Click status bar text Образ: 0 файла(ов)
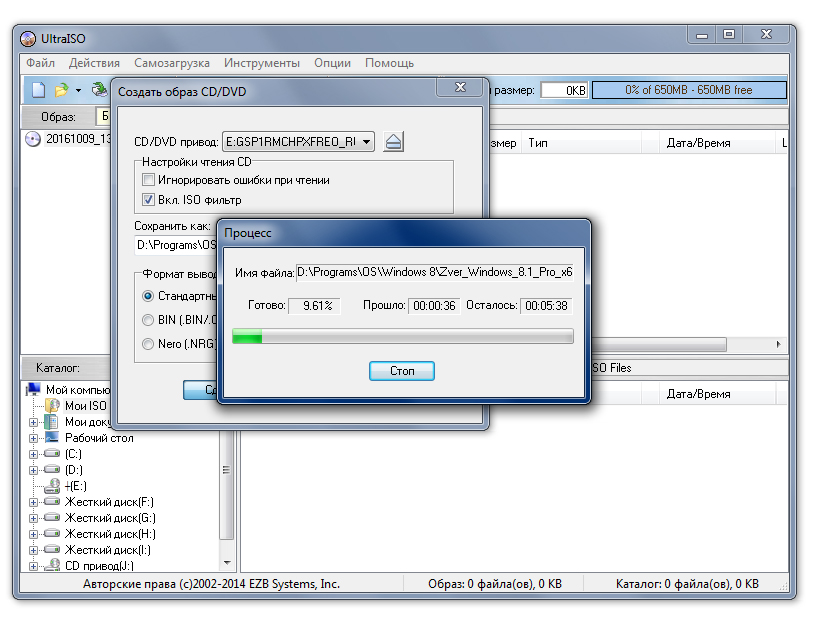Image resolution: width=815 pixels, height=617 pixels. pyautogui.click(x=495, y=584)
